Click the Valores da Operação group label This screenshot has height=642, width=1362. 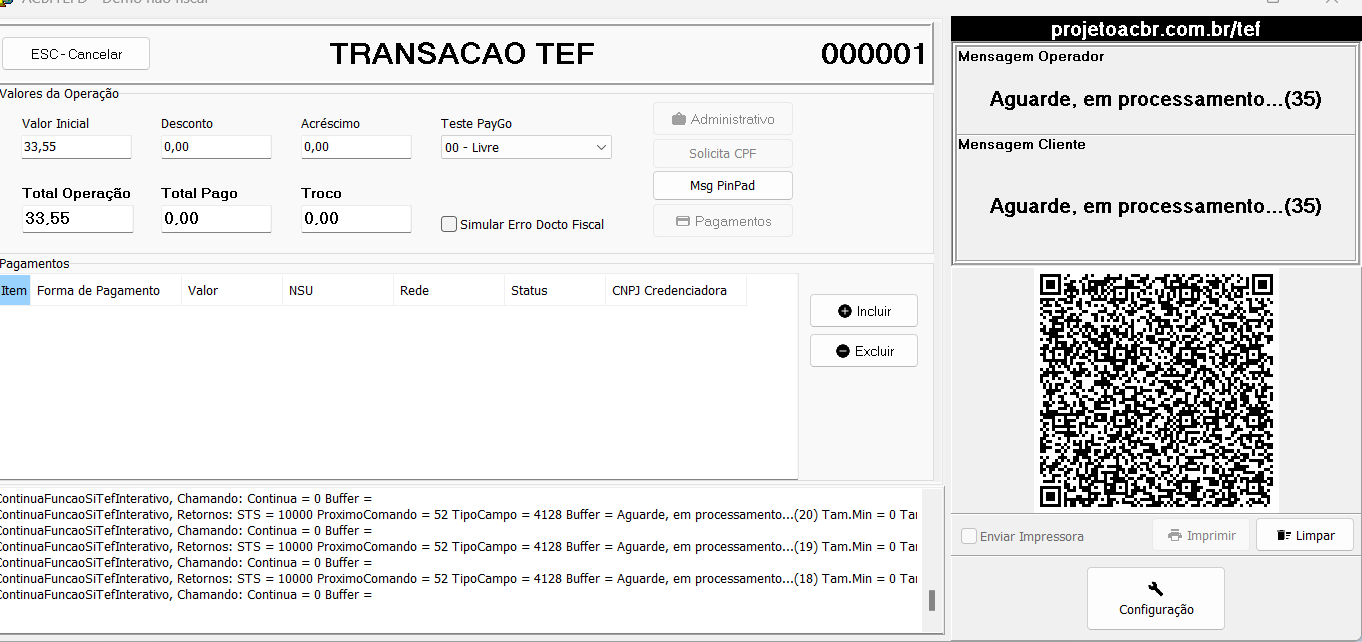tap(59, 93)
